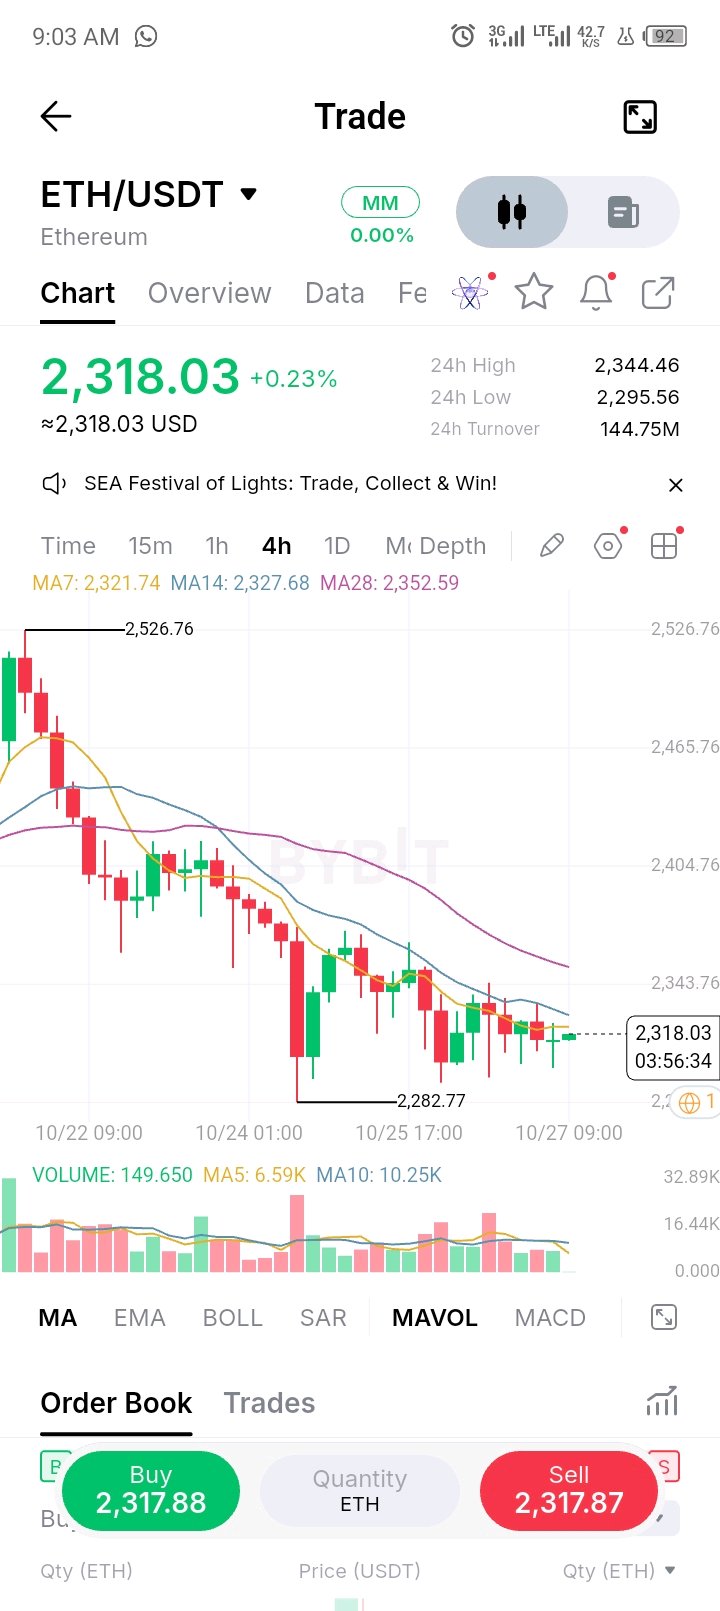
Task: Select the pencil drawing tool icon
Action: [551, 546]
